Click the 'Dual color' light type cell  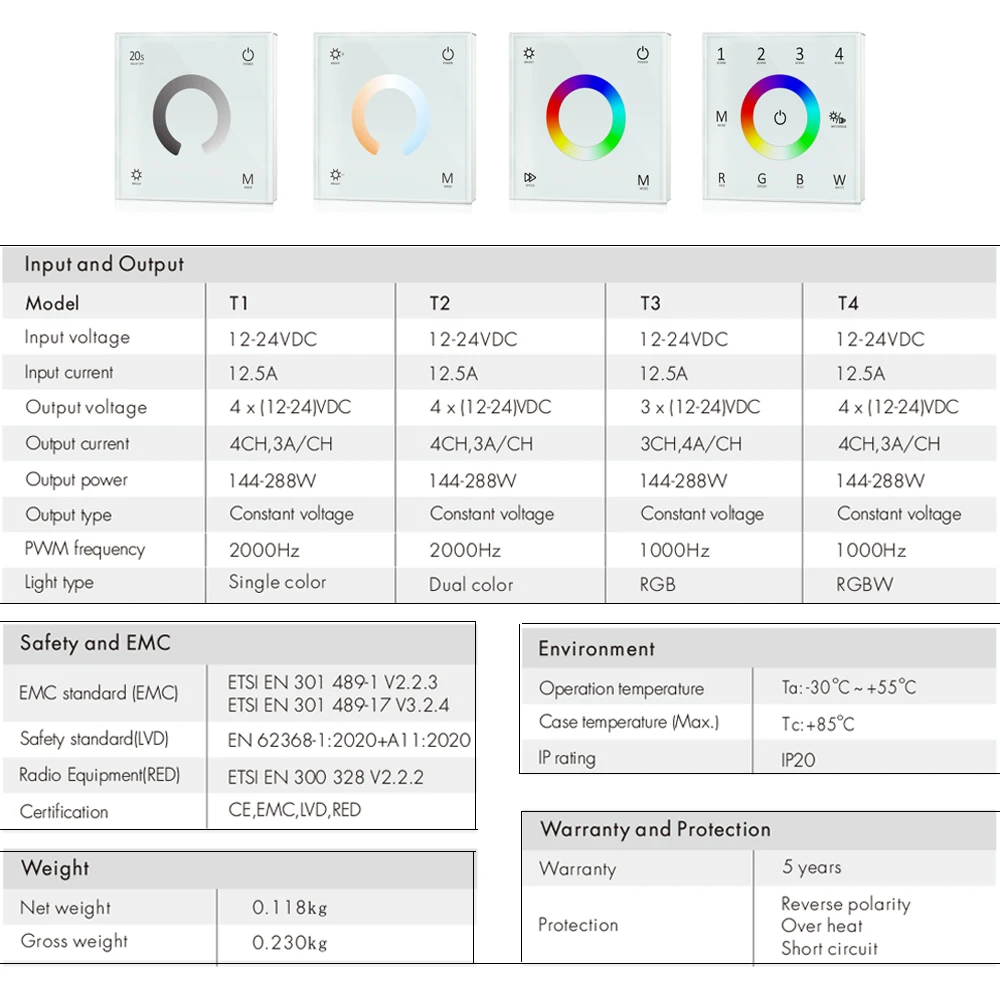click(x=471, y=584)
